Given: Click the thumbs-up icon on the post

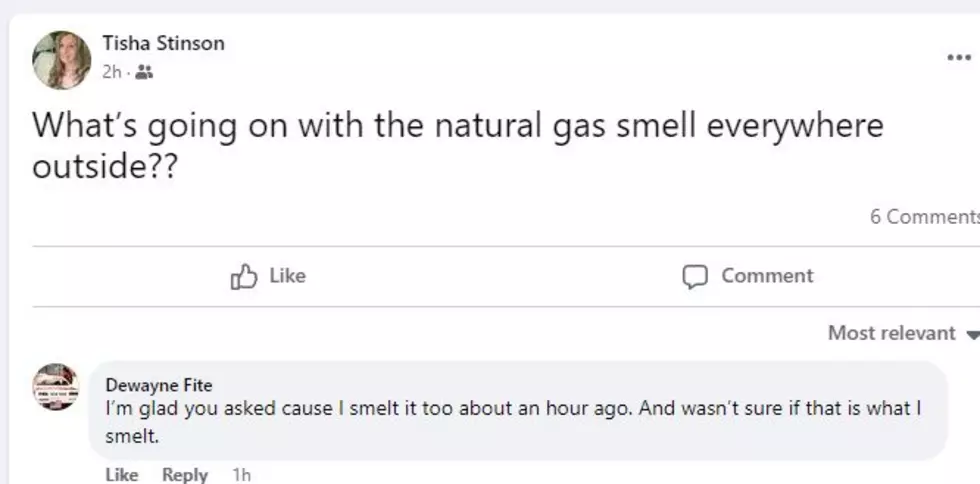Looking at the screenshot, I should point(244,276).
